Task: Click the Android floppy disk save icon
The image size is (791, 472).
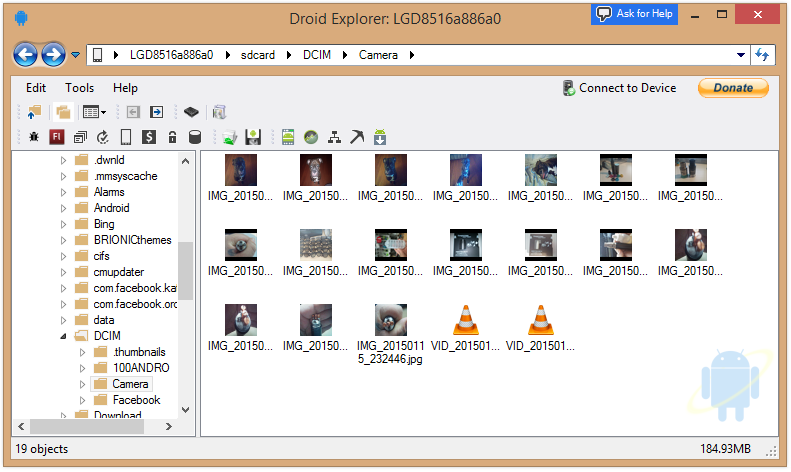Action: pos(253,137)
